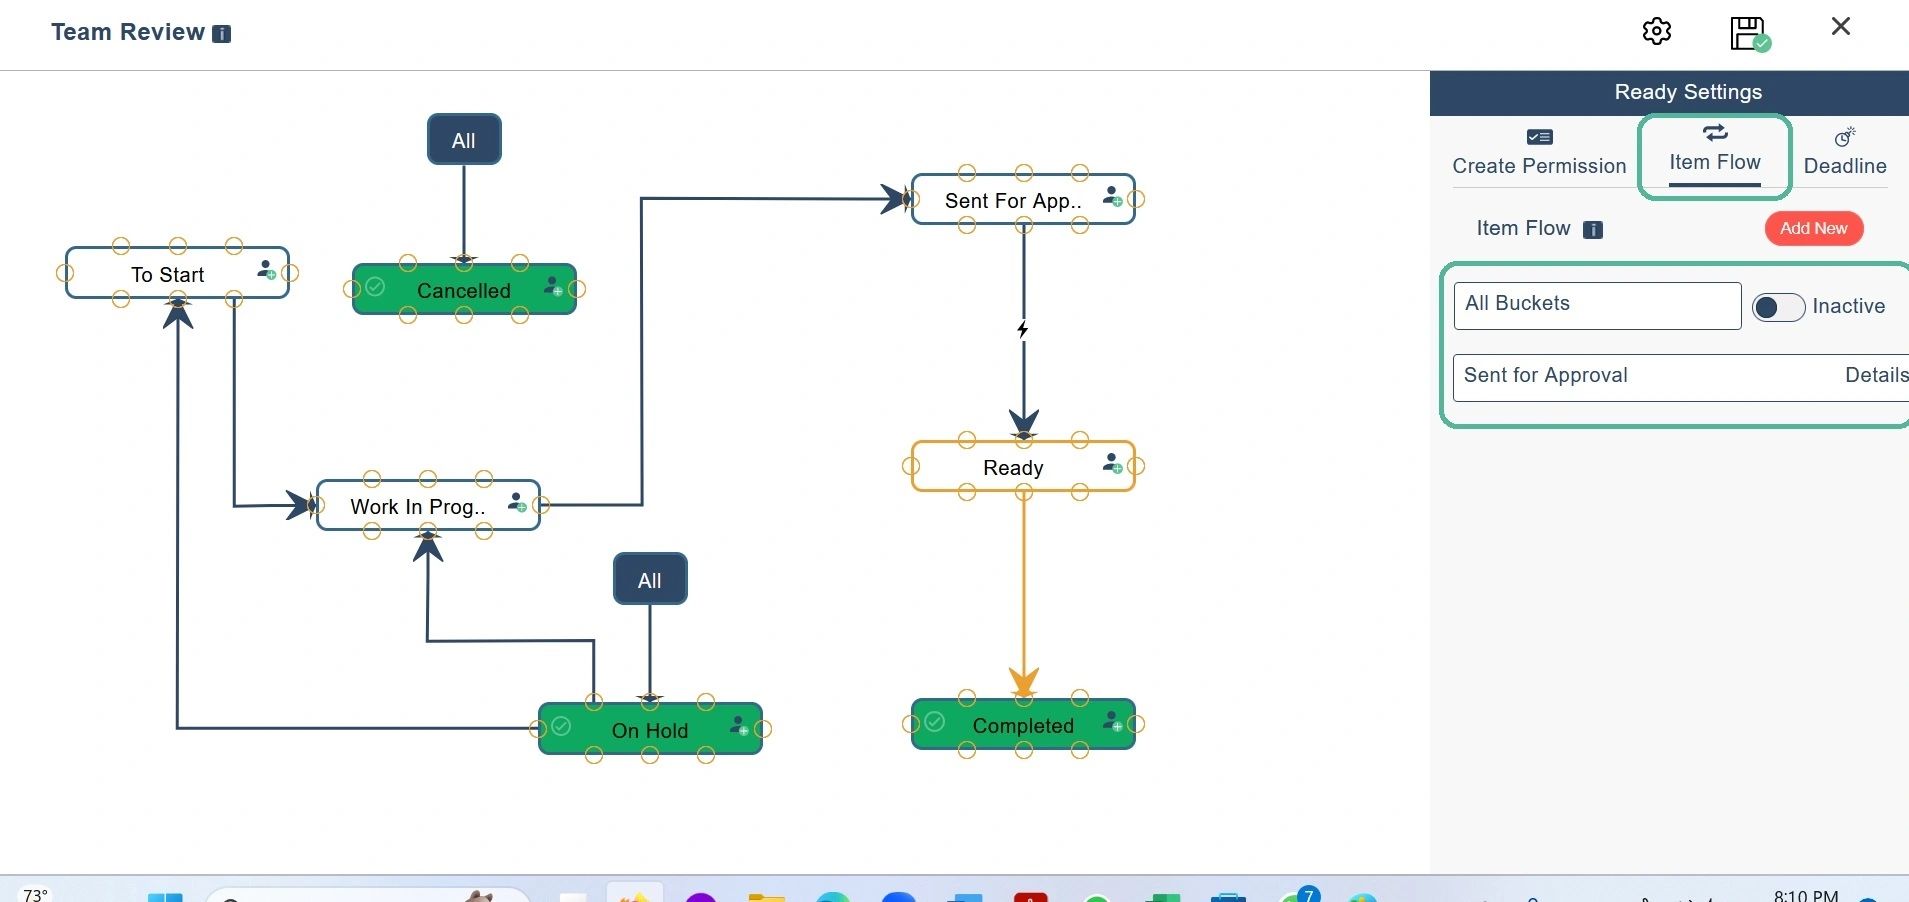The image size is (1909, 902).
Task: Click the check circle icon on Cancelled node
Action: click(375, 287)
